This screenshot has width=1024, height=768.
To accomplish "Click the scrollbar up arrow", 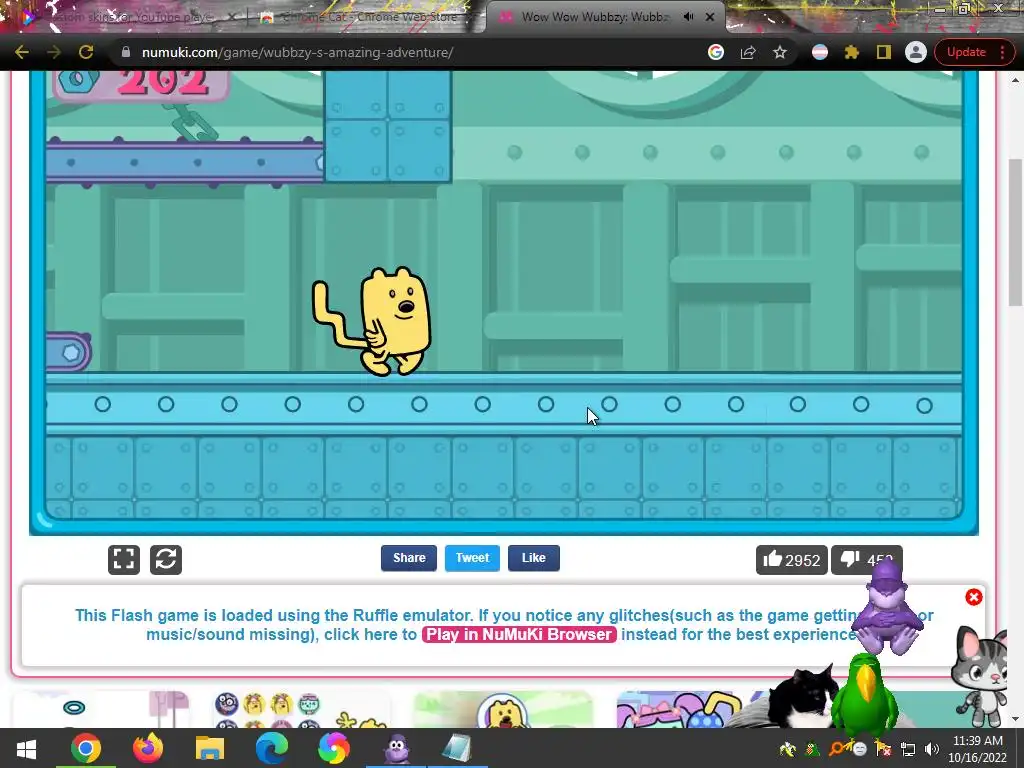I will coord(1014,80).
